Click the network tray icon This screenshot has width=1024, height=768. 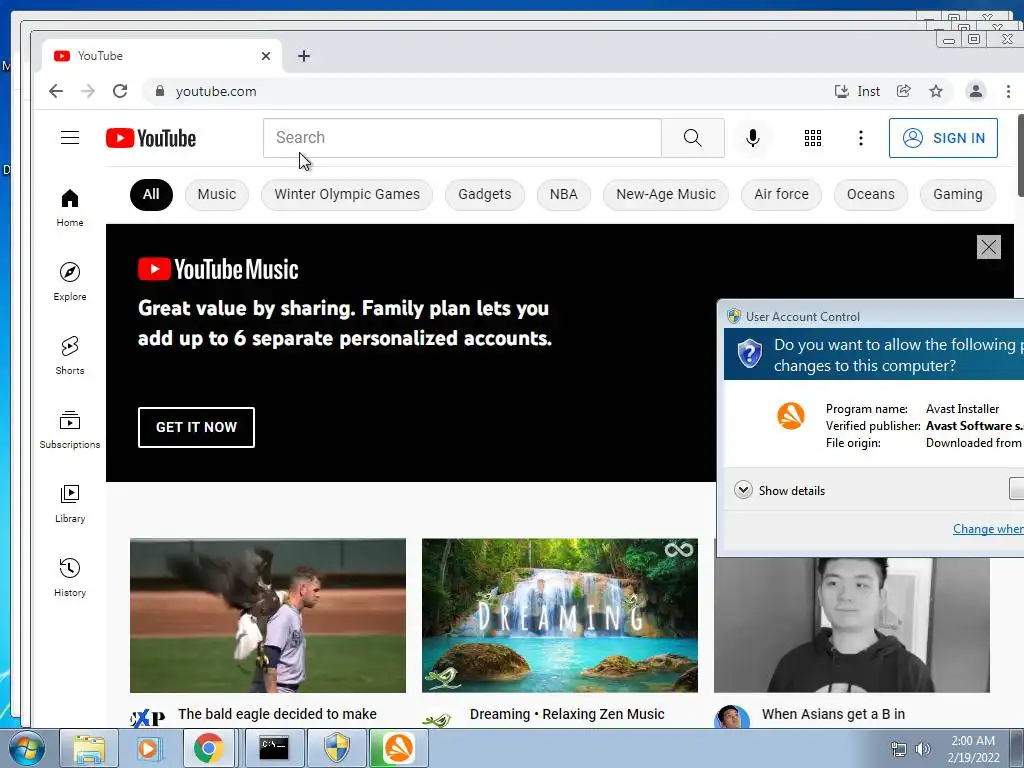(899, 749)
